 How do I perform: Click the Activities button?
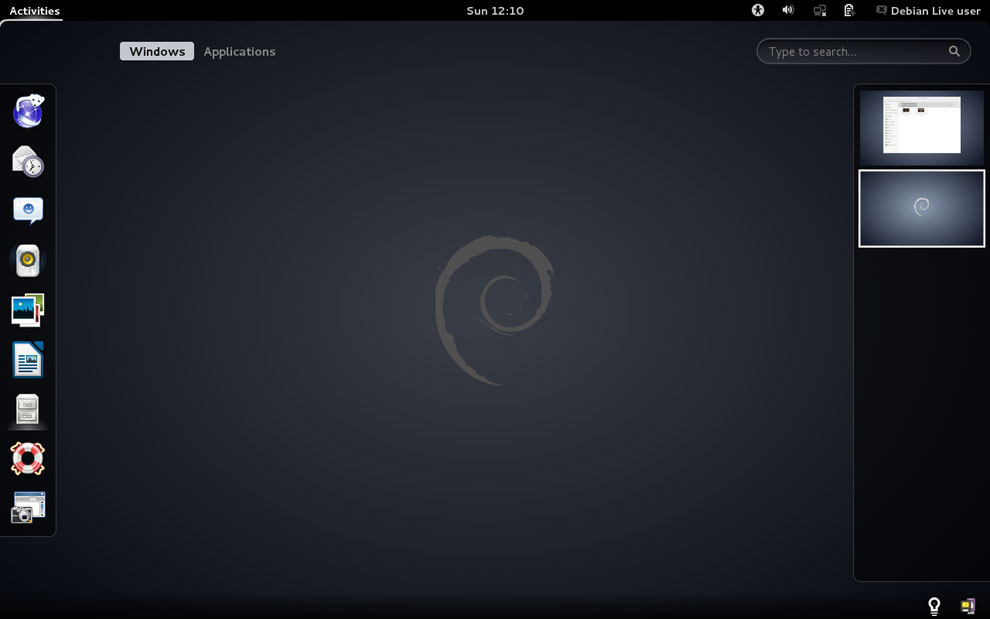point(34,10)
